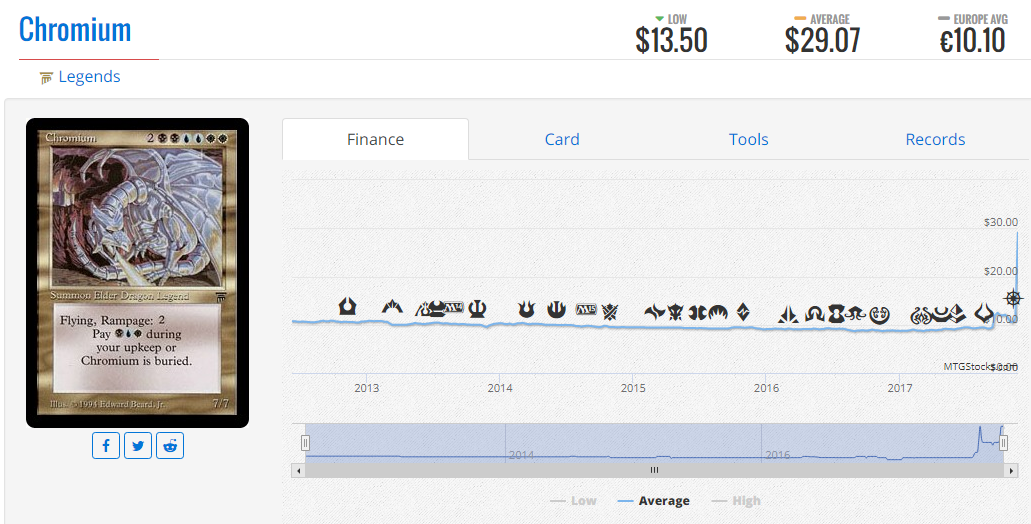Click the Aether Revolt set symbol
The image size is (1031, 524).
921,316
